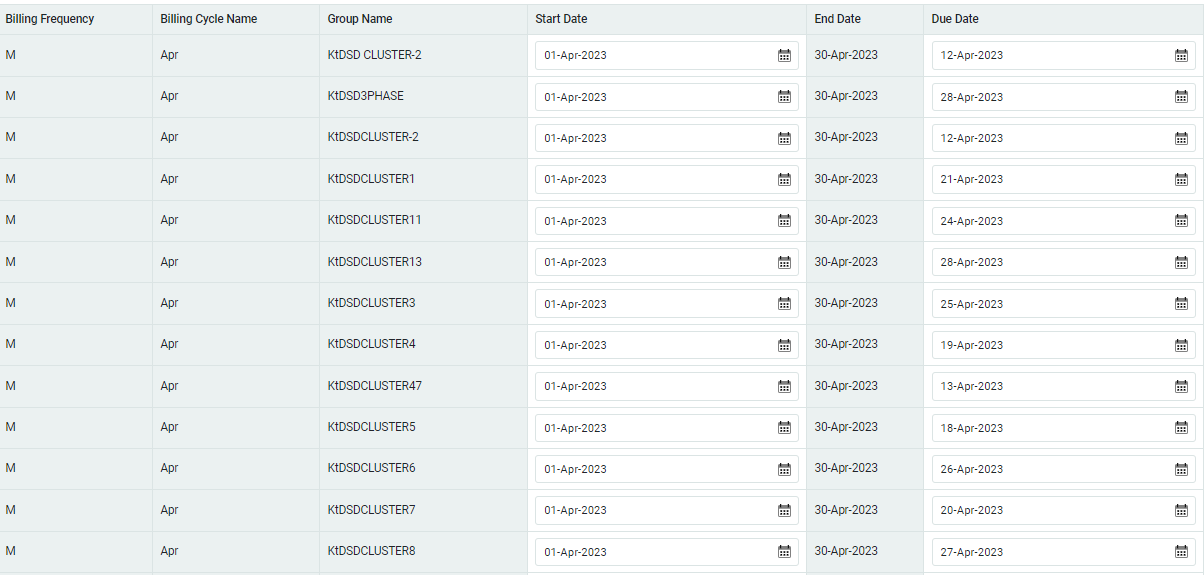Open Due Date calendar for KtDSDCLUSTER7 row
This screenshot has width=1204, height=575.
click(1181, 510)
